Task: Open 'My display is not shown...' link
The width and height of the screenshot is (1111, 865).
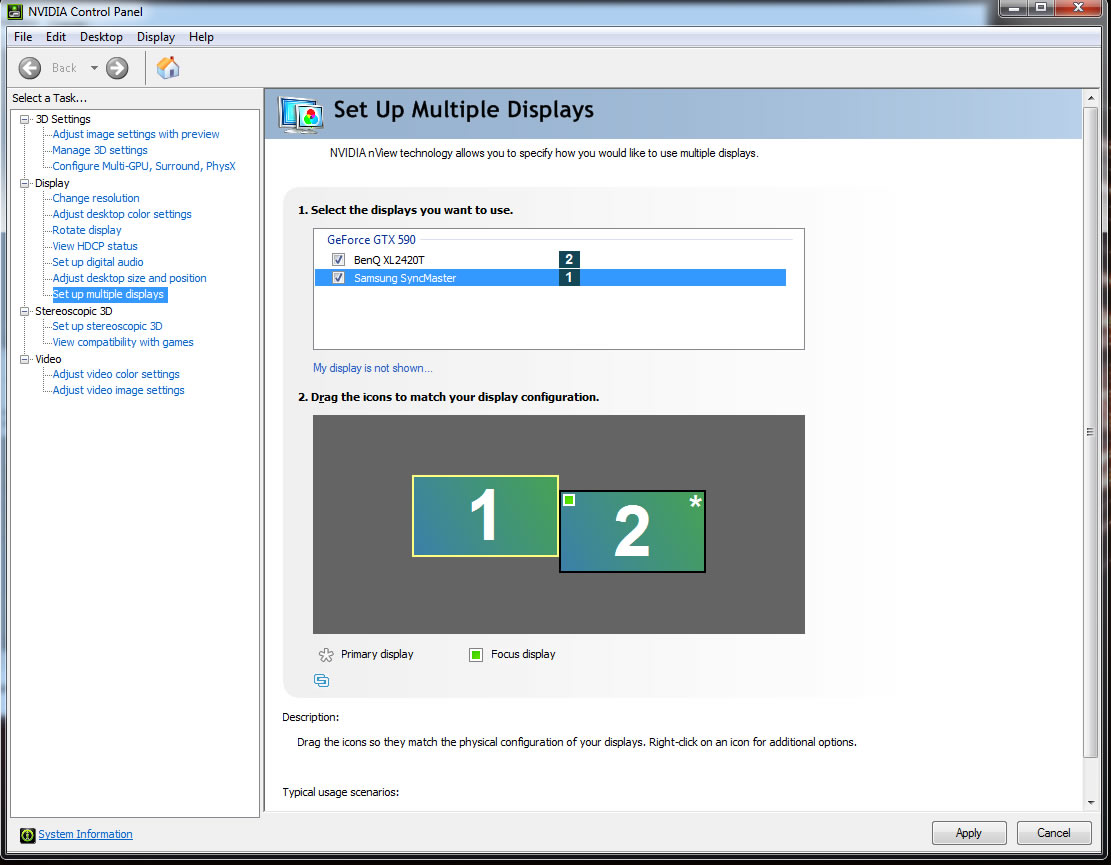Action: tap(372, 368)
